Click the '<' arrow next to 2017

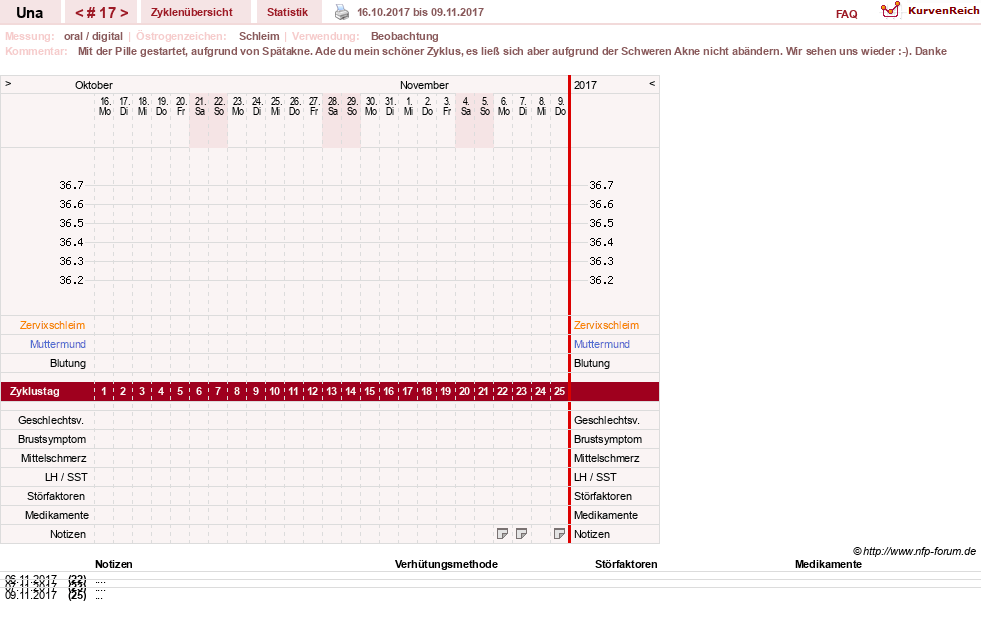[652, 83]
